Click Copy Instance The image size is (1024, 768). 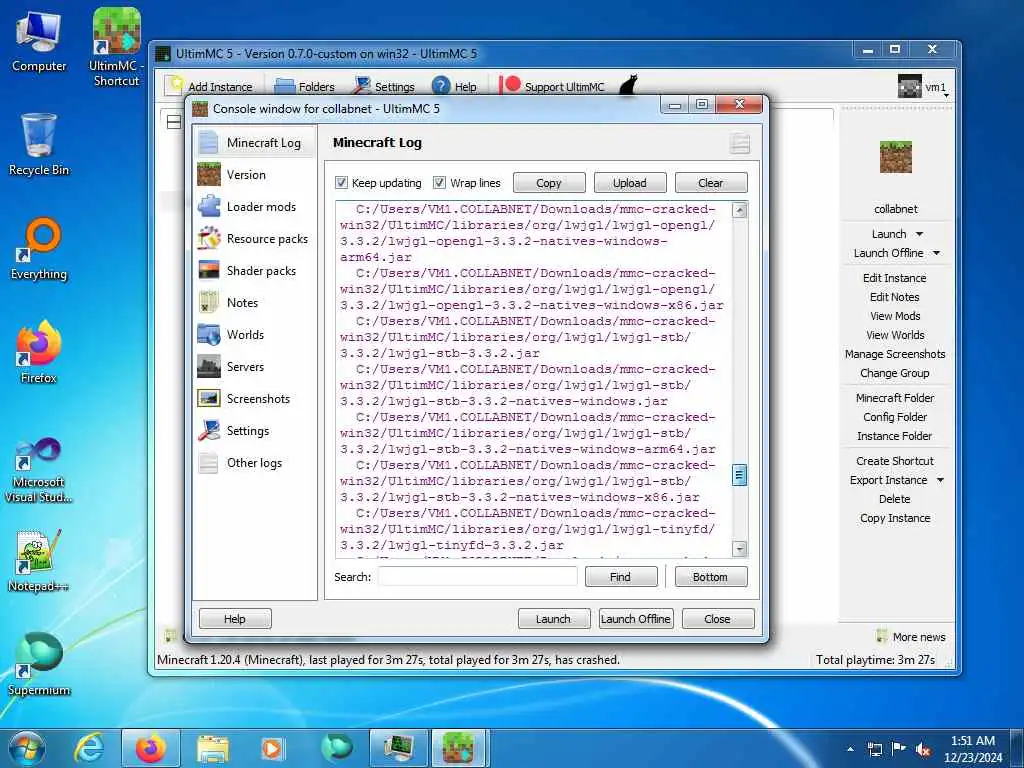[x=895, y=517]
